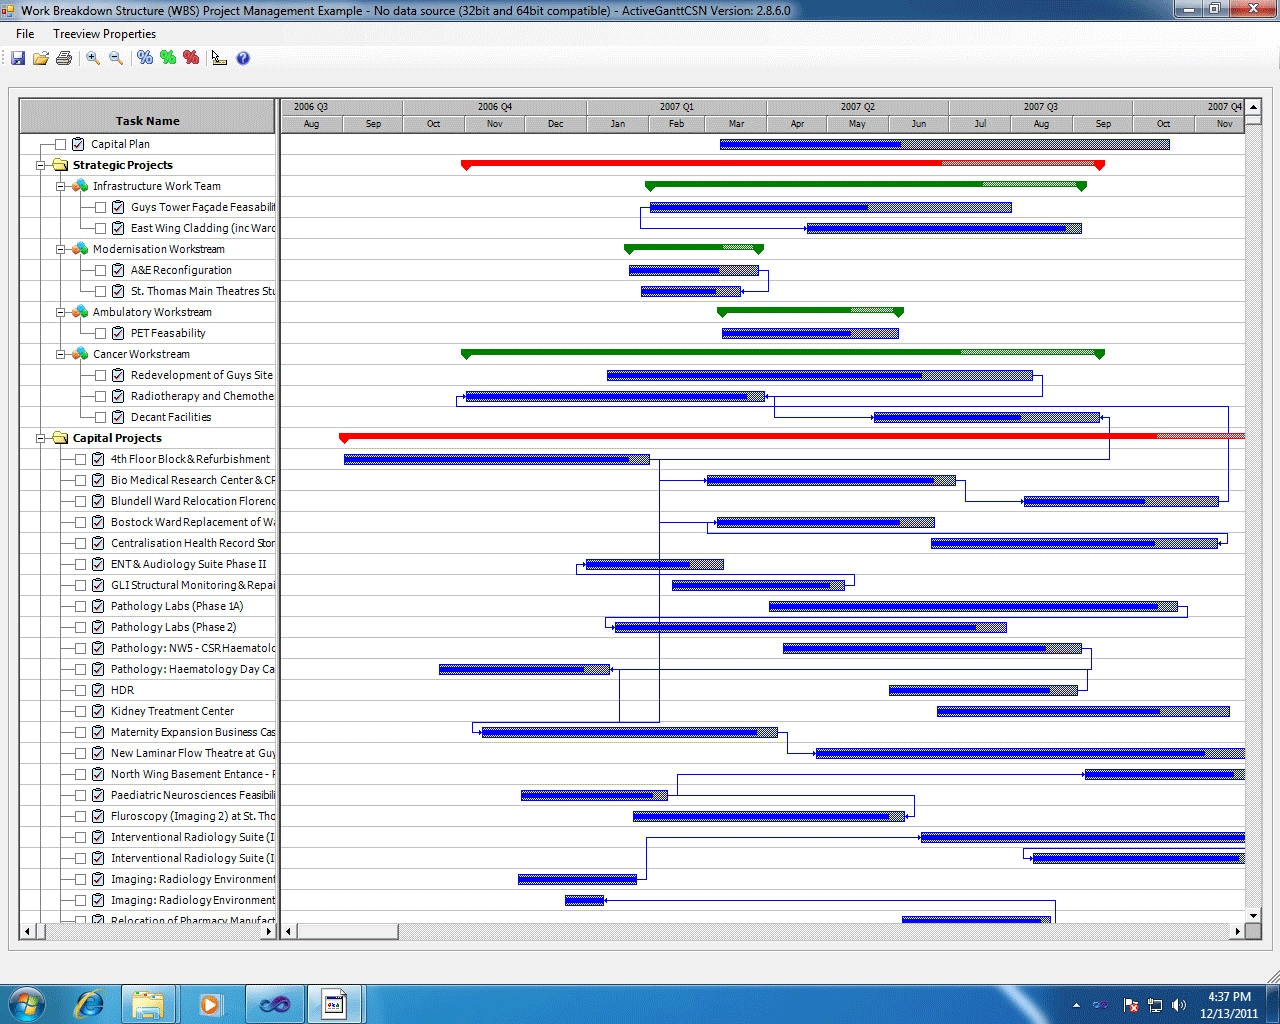The image size is (1280, 1024).
Task: Check the box for Pathology Labs (Phase 2)
Action: click(x=80, y=627)
